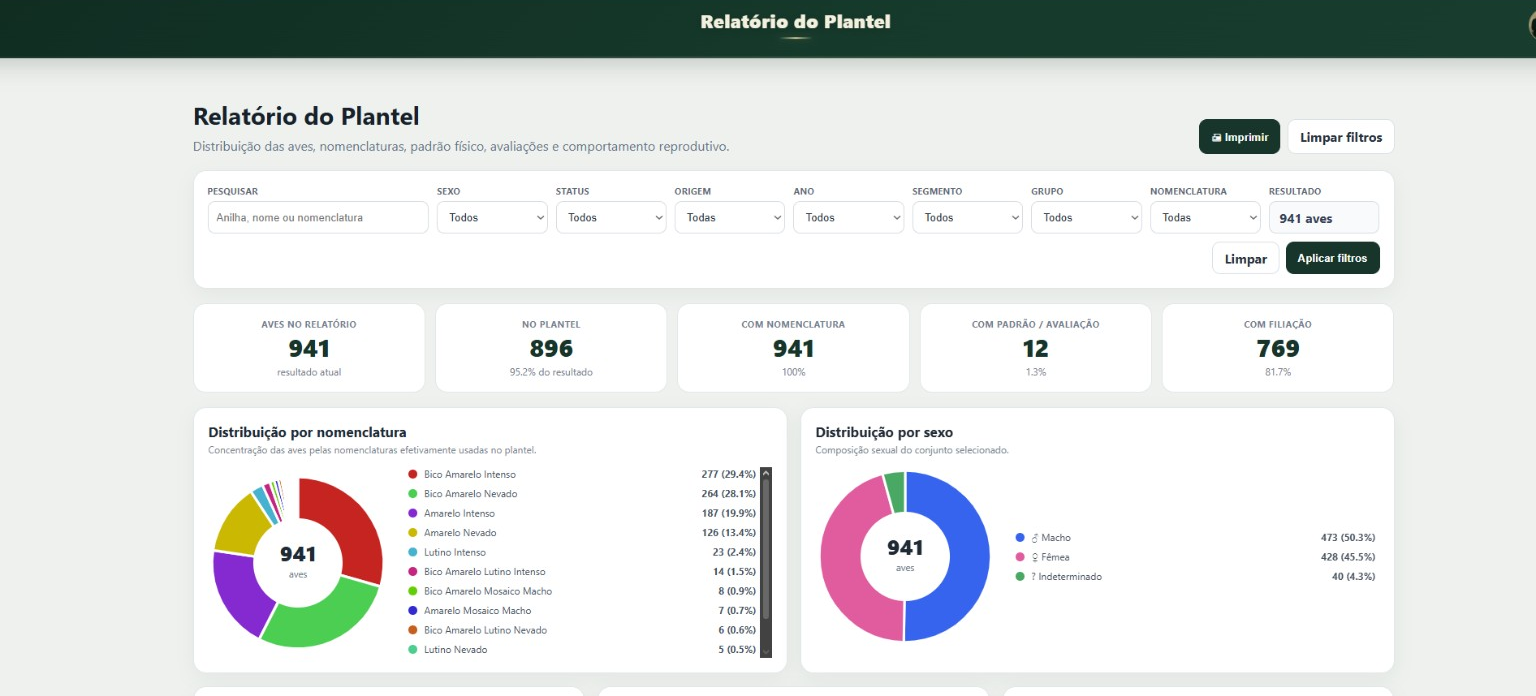Viewport: 1536px width, 696px height.
Task: Click the blue dot beside Macho
Action: click(1020, 538)
